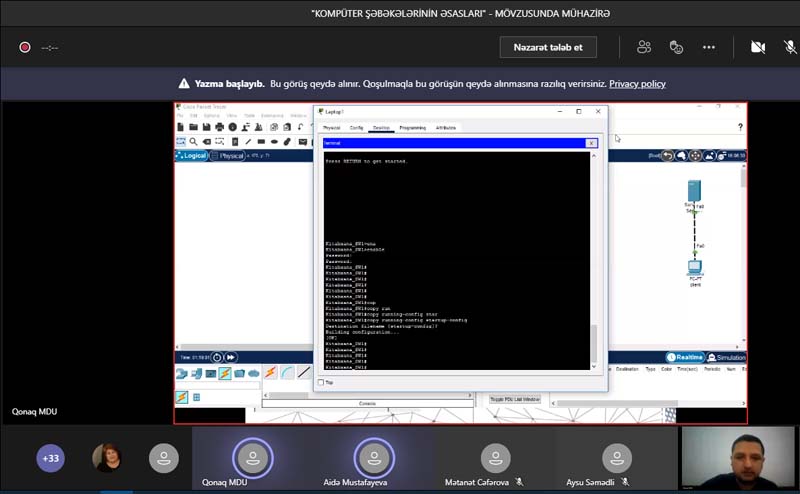
Task: Click the fast forward time button
Action: coord(231,357)
